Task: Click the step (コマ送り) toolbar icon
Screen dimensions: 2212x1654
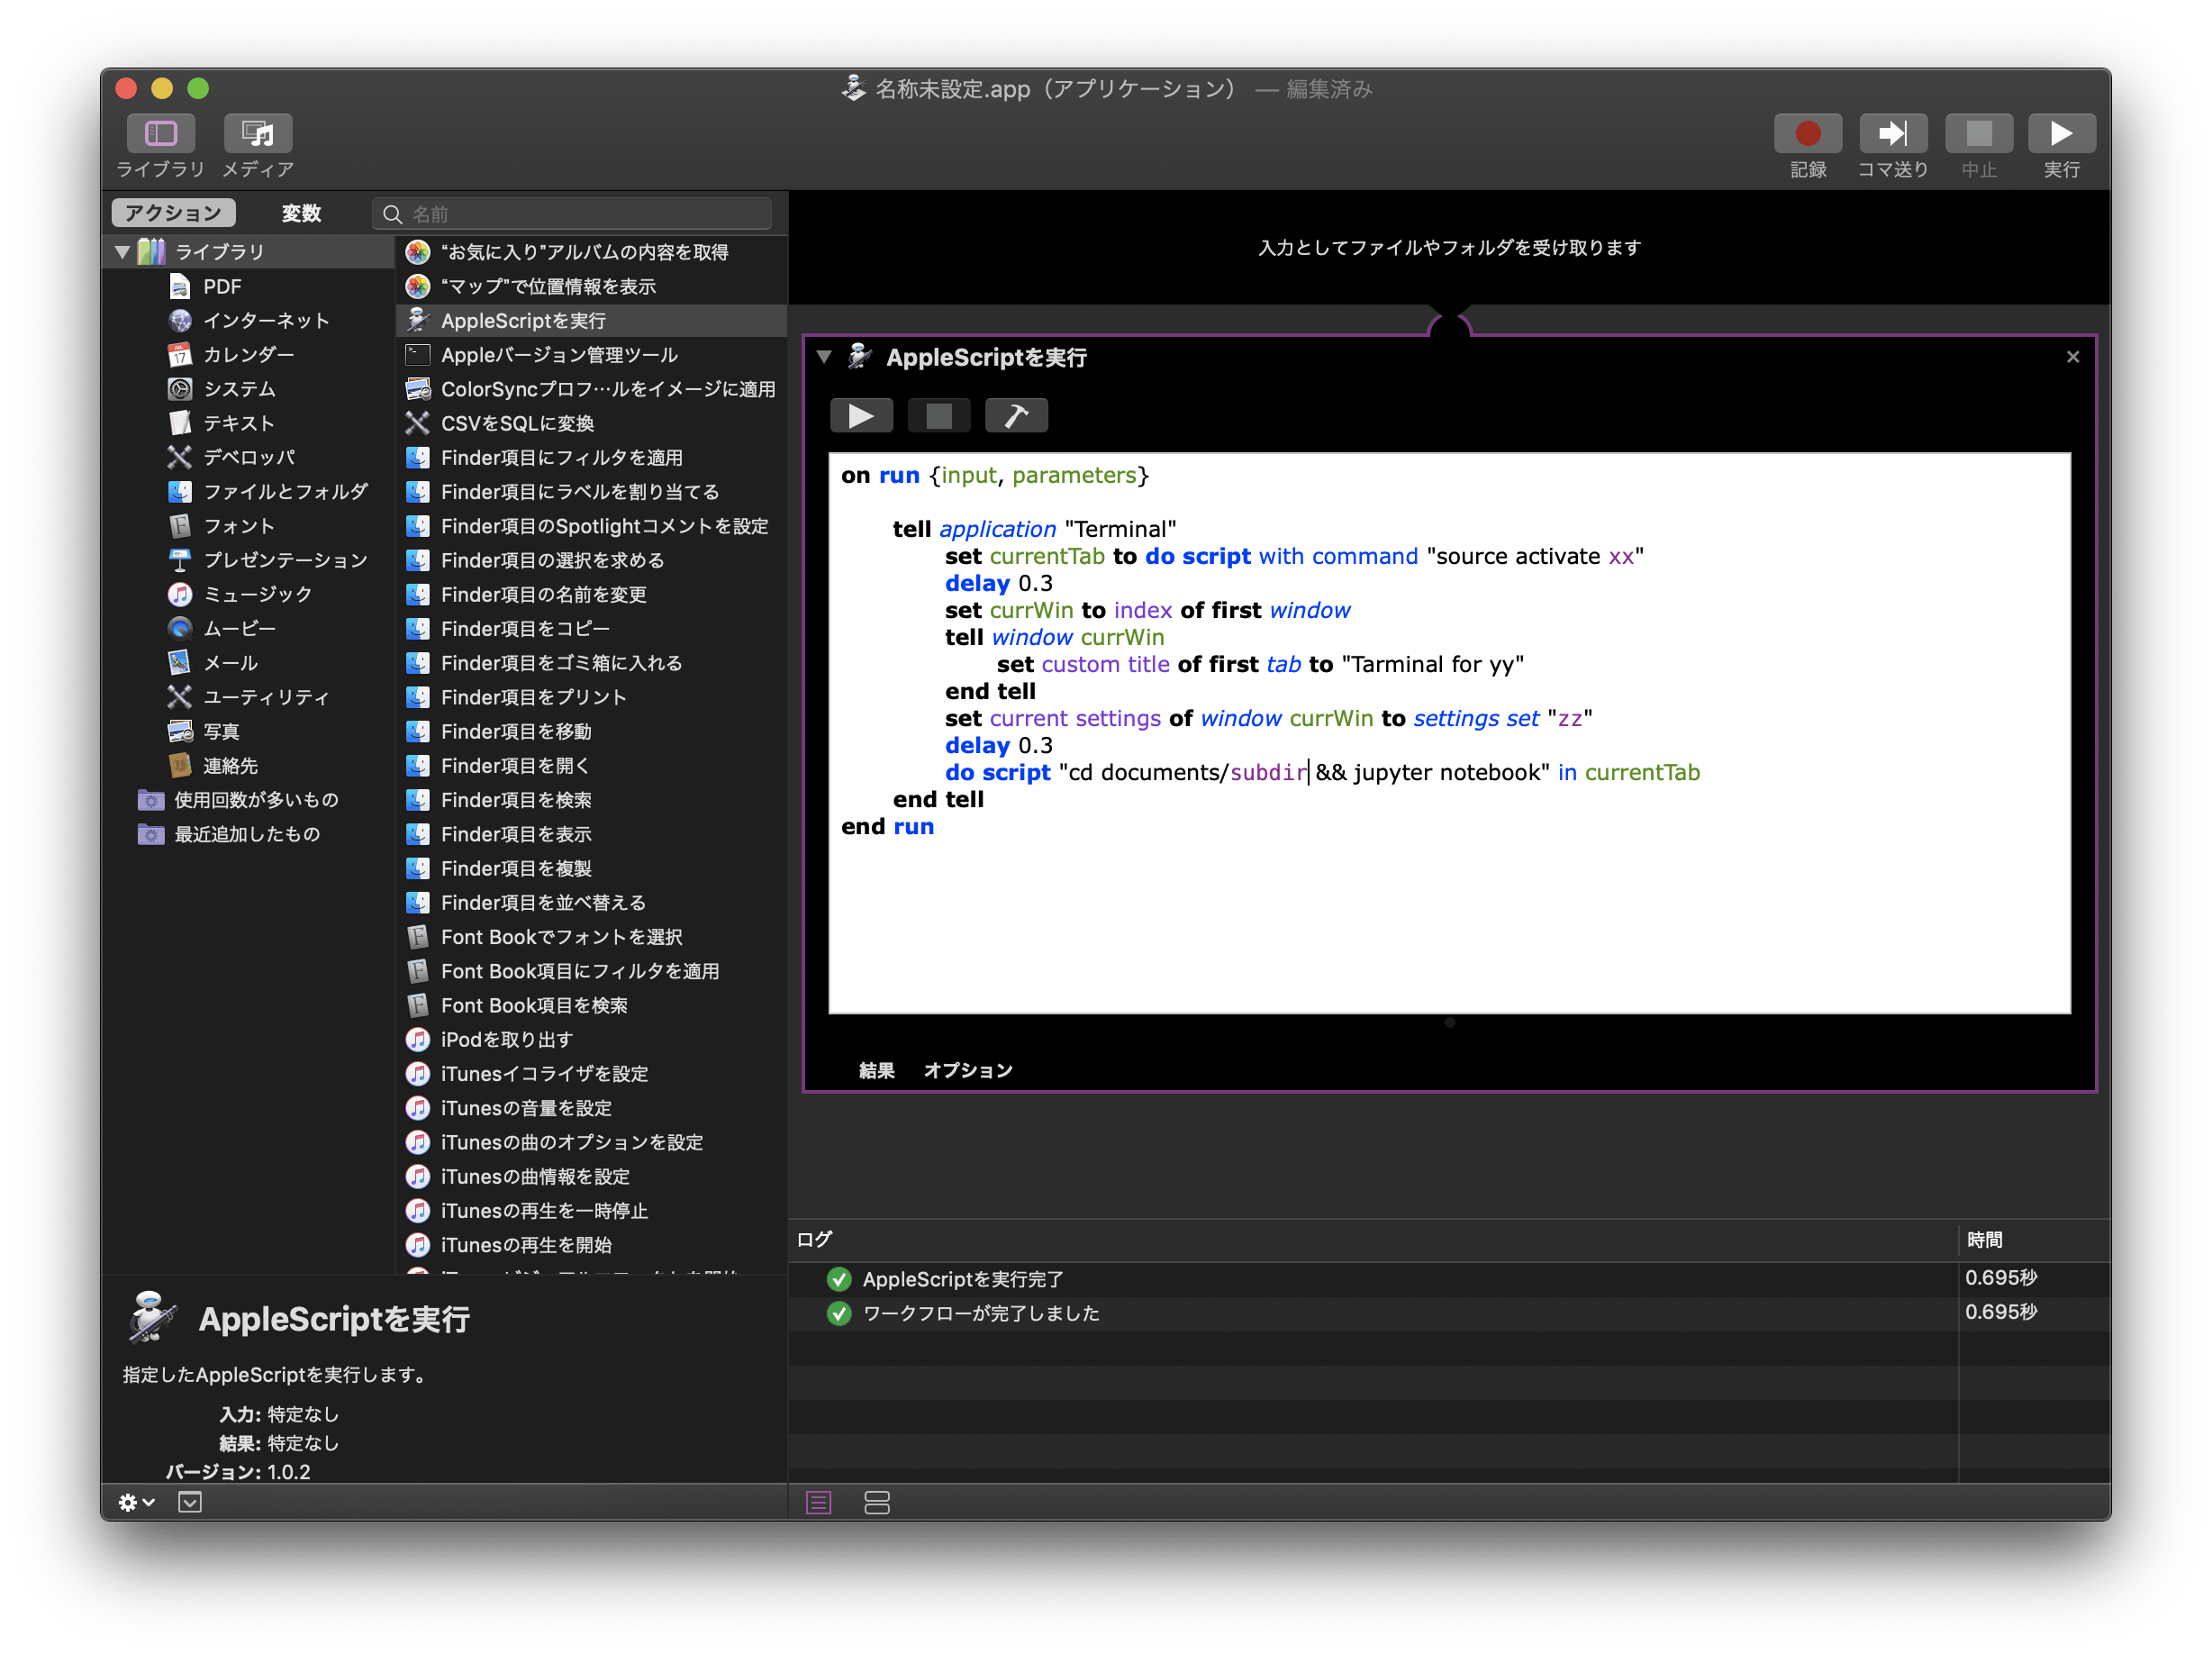Action: click(x=1892, y=134)
